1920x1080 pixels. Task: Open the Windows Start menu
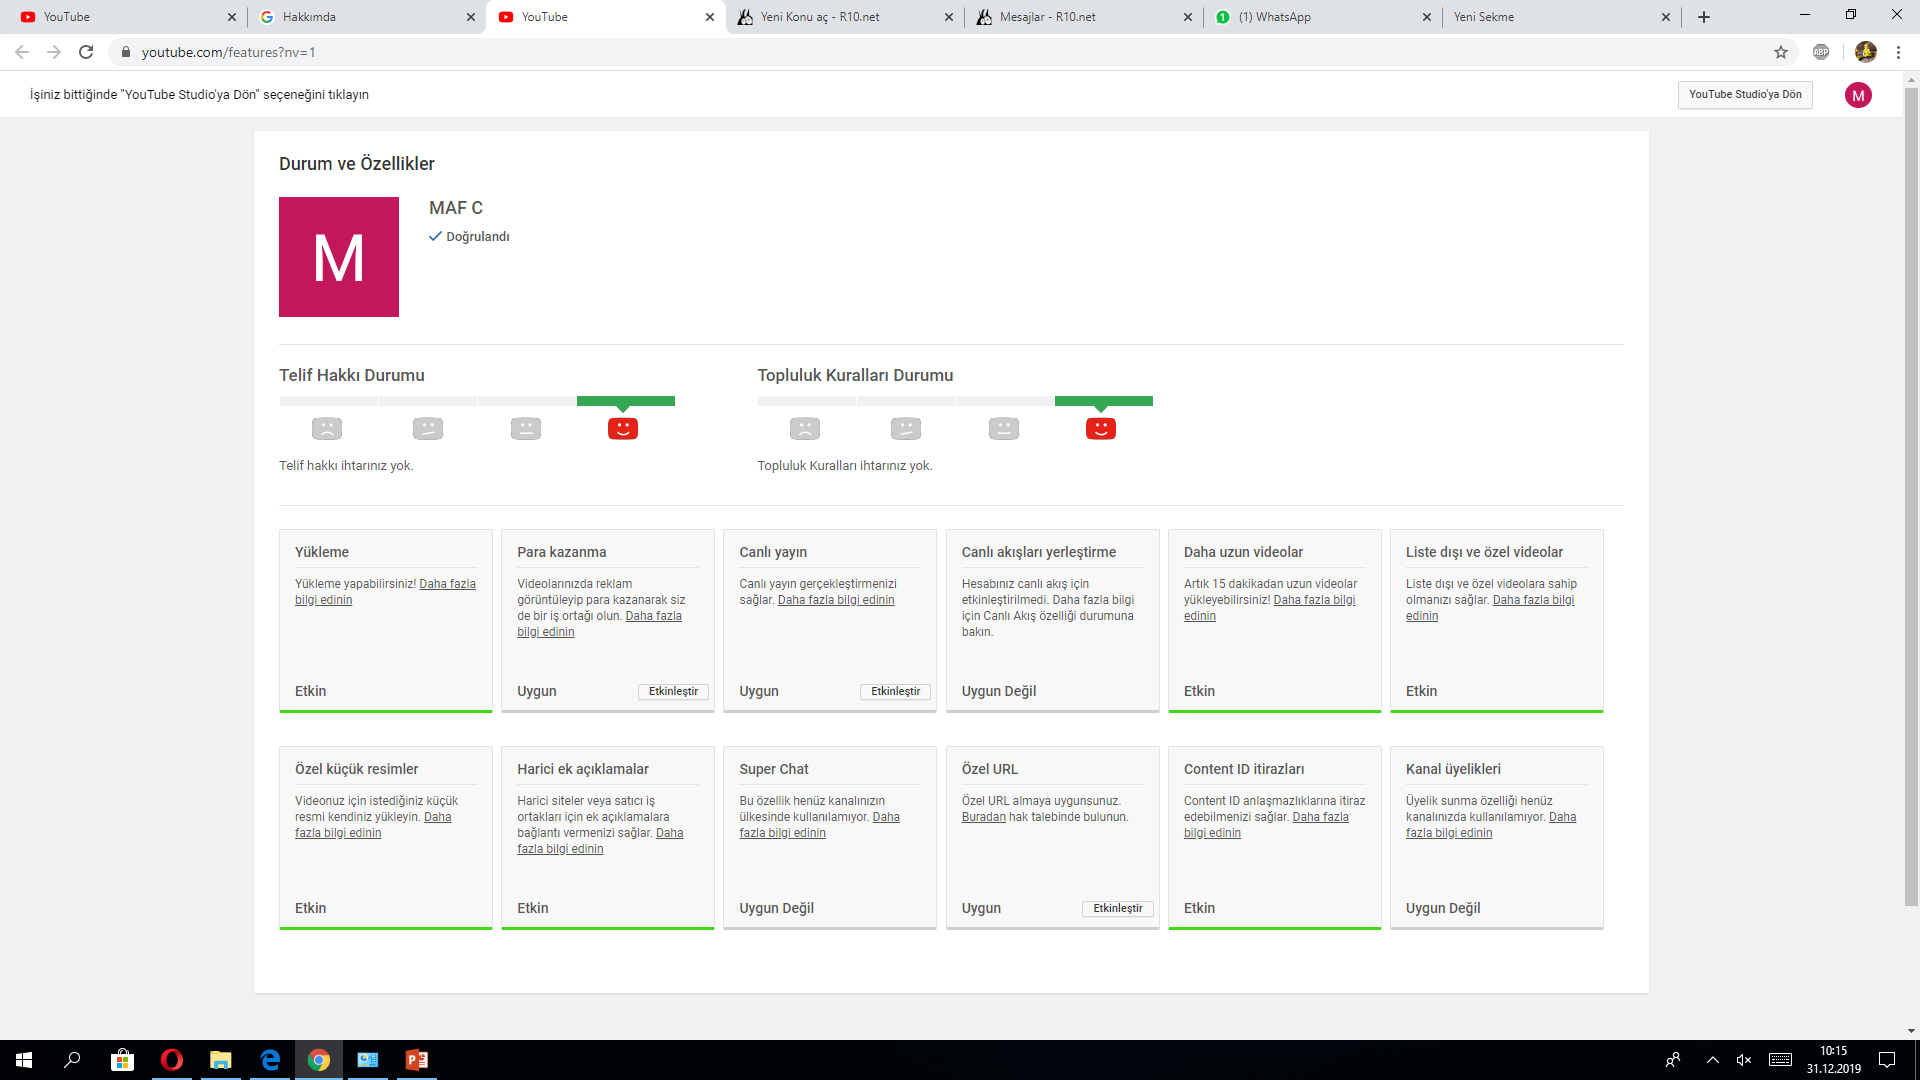click(x=24, y=1060)
